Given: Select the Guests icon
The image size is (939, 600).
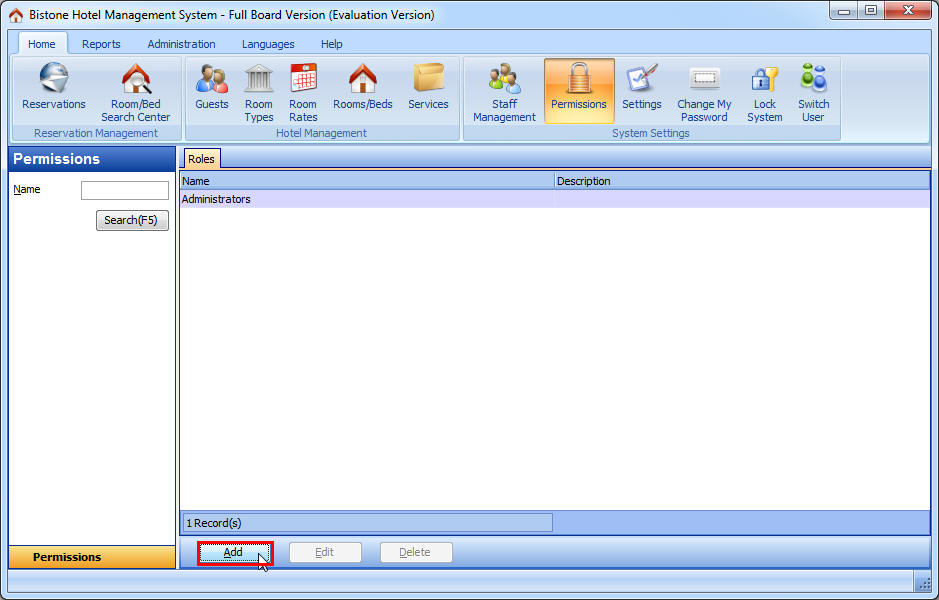Looking at the screenshot, I should [211, 90].
